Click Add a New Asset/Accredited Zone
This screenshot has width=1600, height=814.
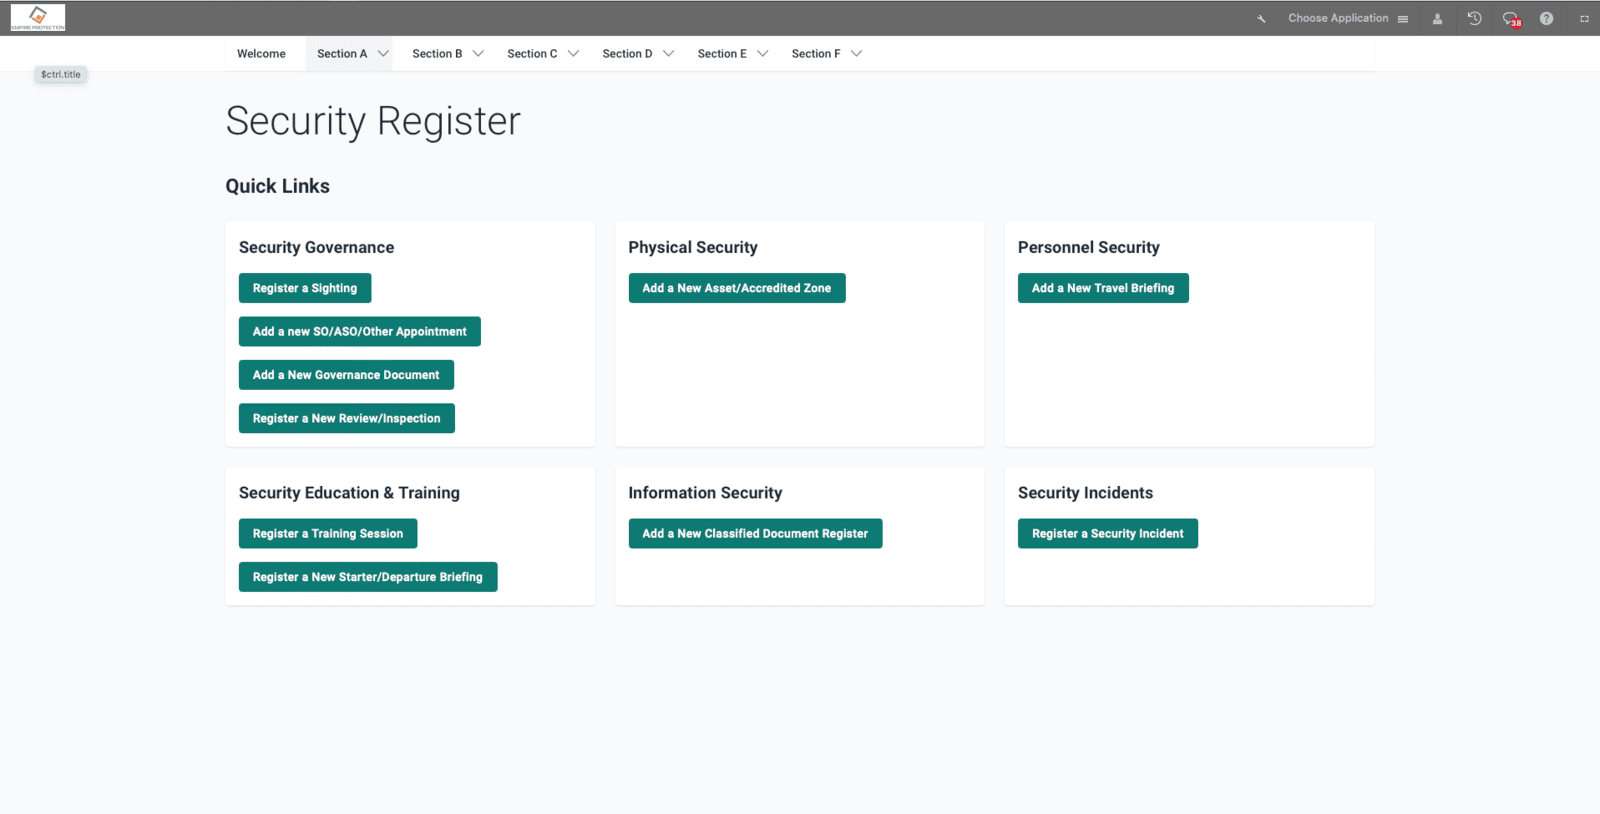737,288
